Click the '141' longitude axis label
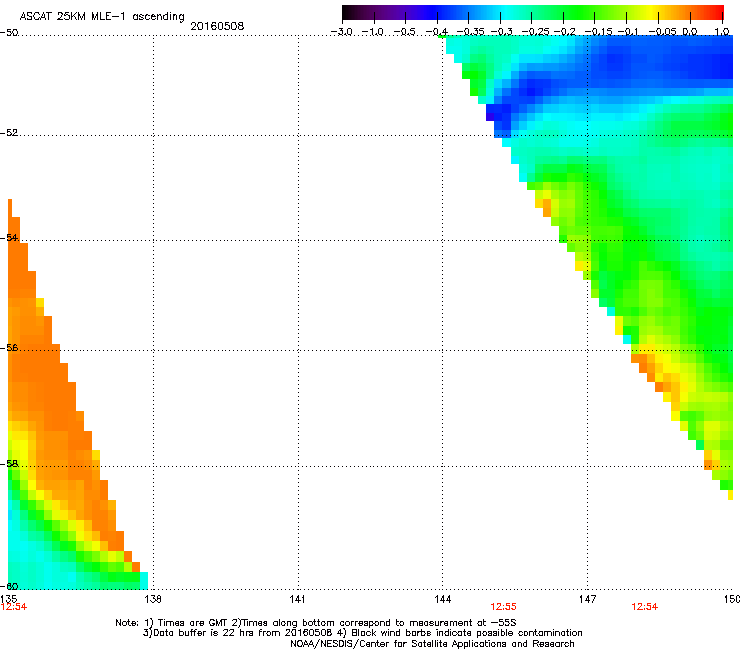This screenshot has width=740, height=650. (x=297, y=599)
